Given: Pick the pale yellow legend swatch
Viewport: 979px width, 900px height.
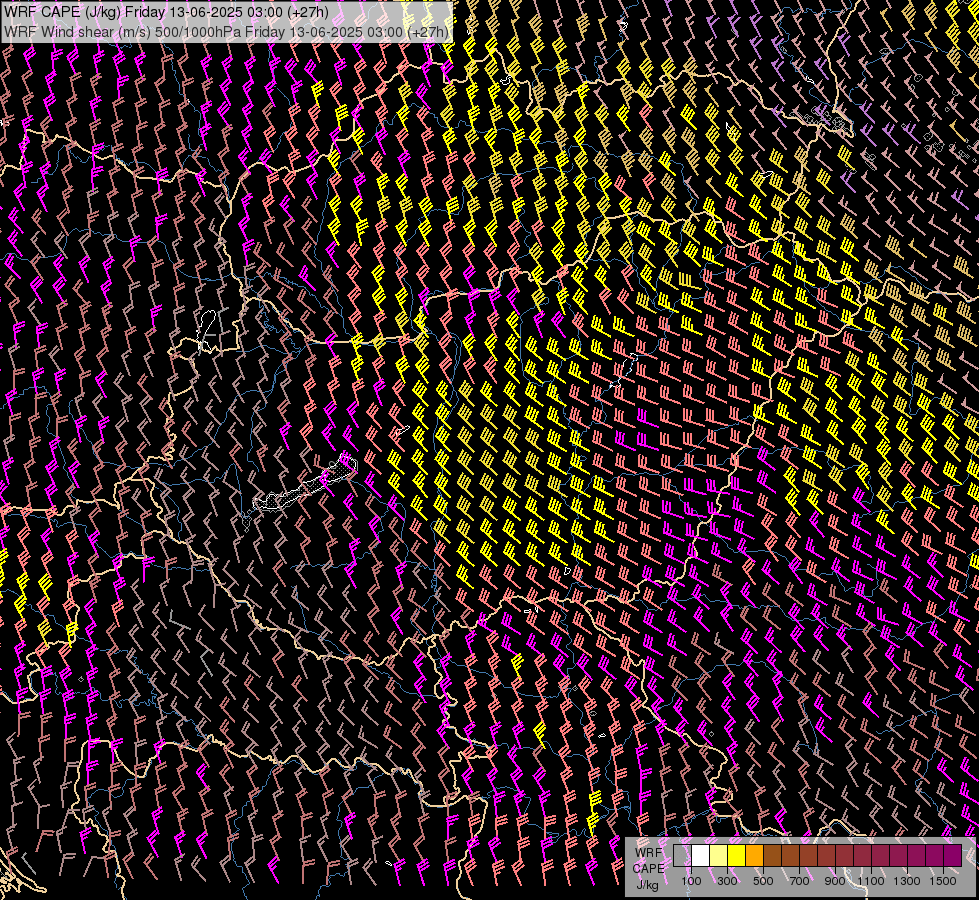Looking at the screenshot, I should click(x=718, y=856).
